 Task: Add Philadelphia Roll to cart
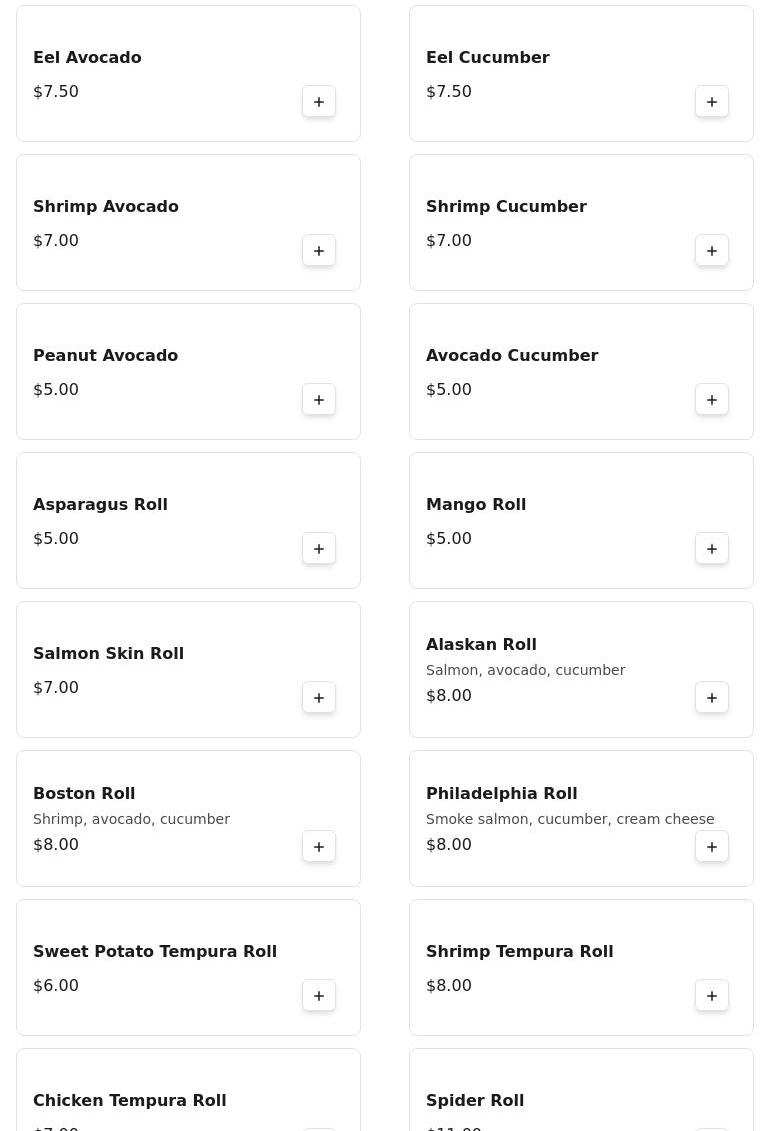[712, 847]
